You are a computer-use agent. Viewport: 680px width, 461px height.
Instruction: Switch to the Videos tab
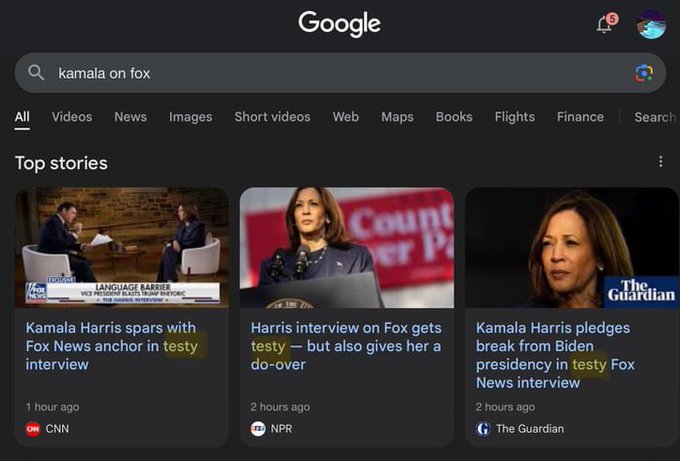72,117
